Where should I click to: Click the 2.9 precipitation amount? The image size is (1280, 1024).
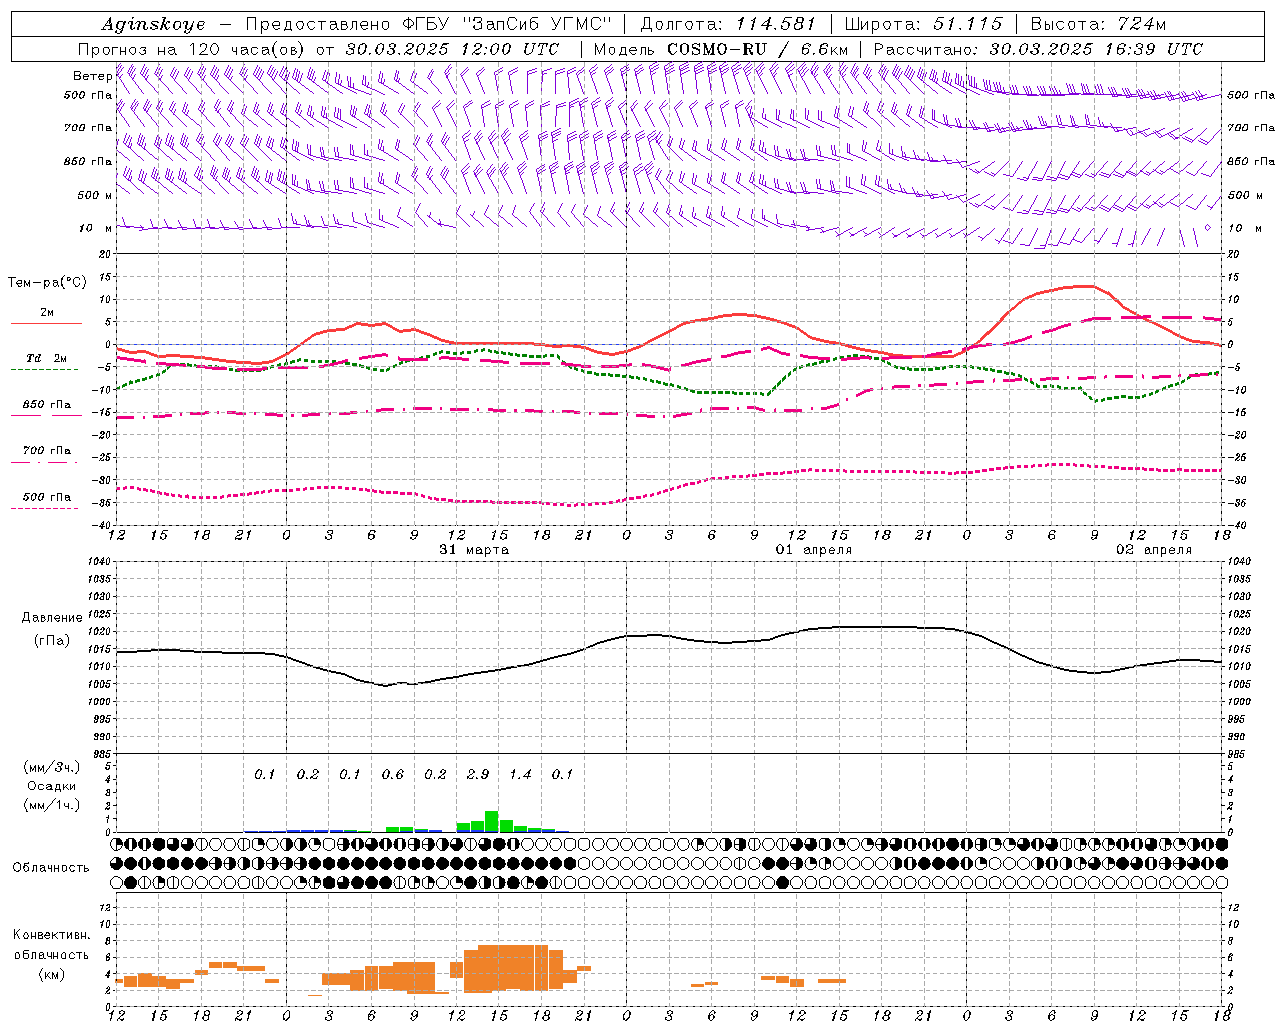click(478, 774)
